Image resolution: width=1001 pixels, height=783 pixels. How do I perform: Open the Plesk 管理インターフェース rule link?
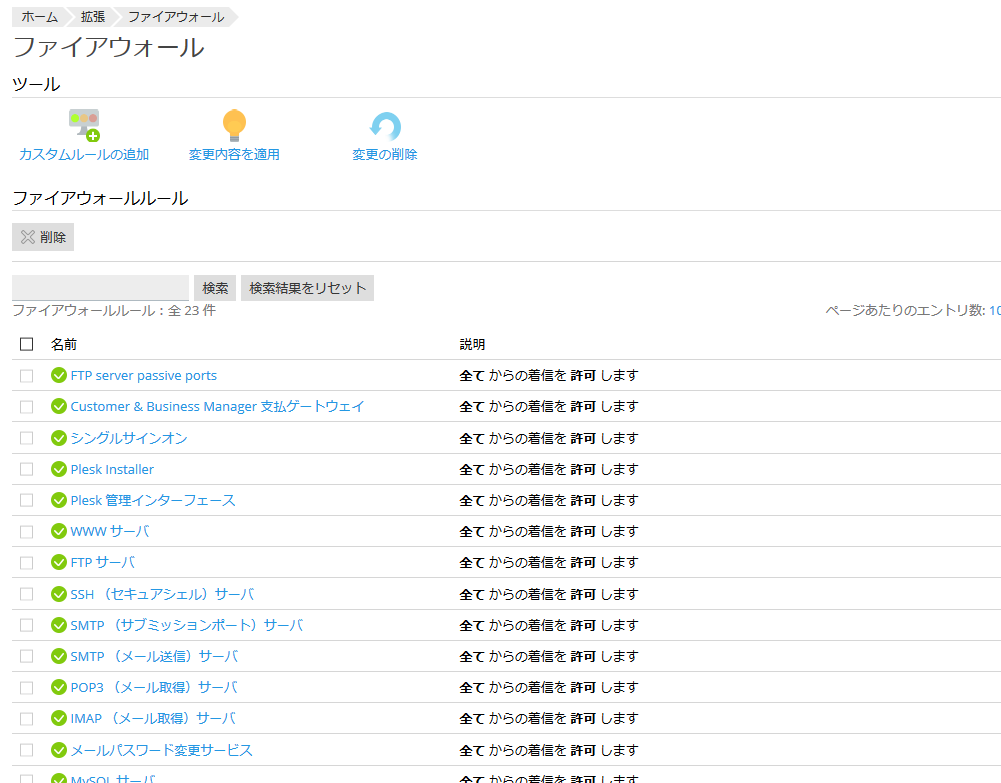click(153, 500)
